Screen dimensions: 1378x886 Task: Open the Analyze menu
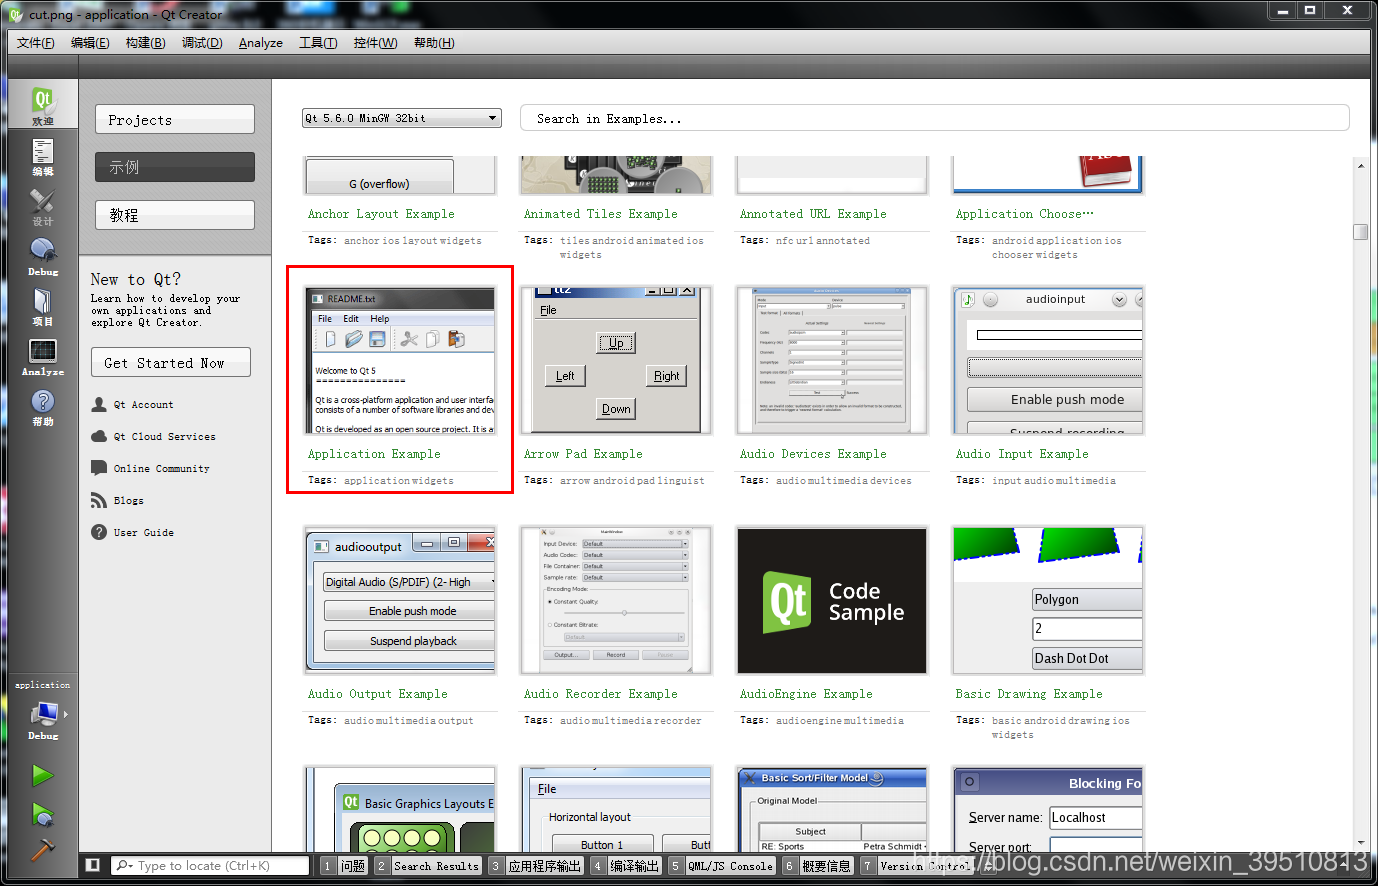tap(261, 43)
